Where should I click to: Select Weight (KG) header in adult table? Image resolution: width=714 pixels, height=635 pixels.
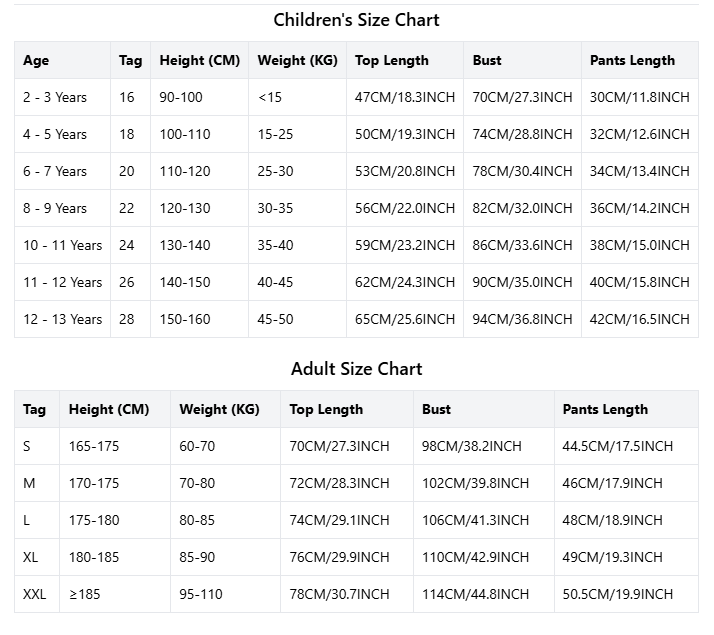pos(219,410)
